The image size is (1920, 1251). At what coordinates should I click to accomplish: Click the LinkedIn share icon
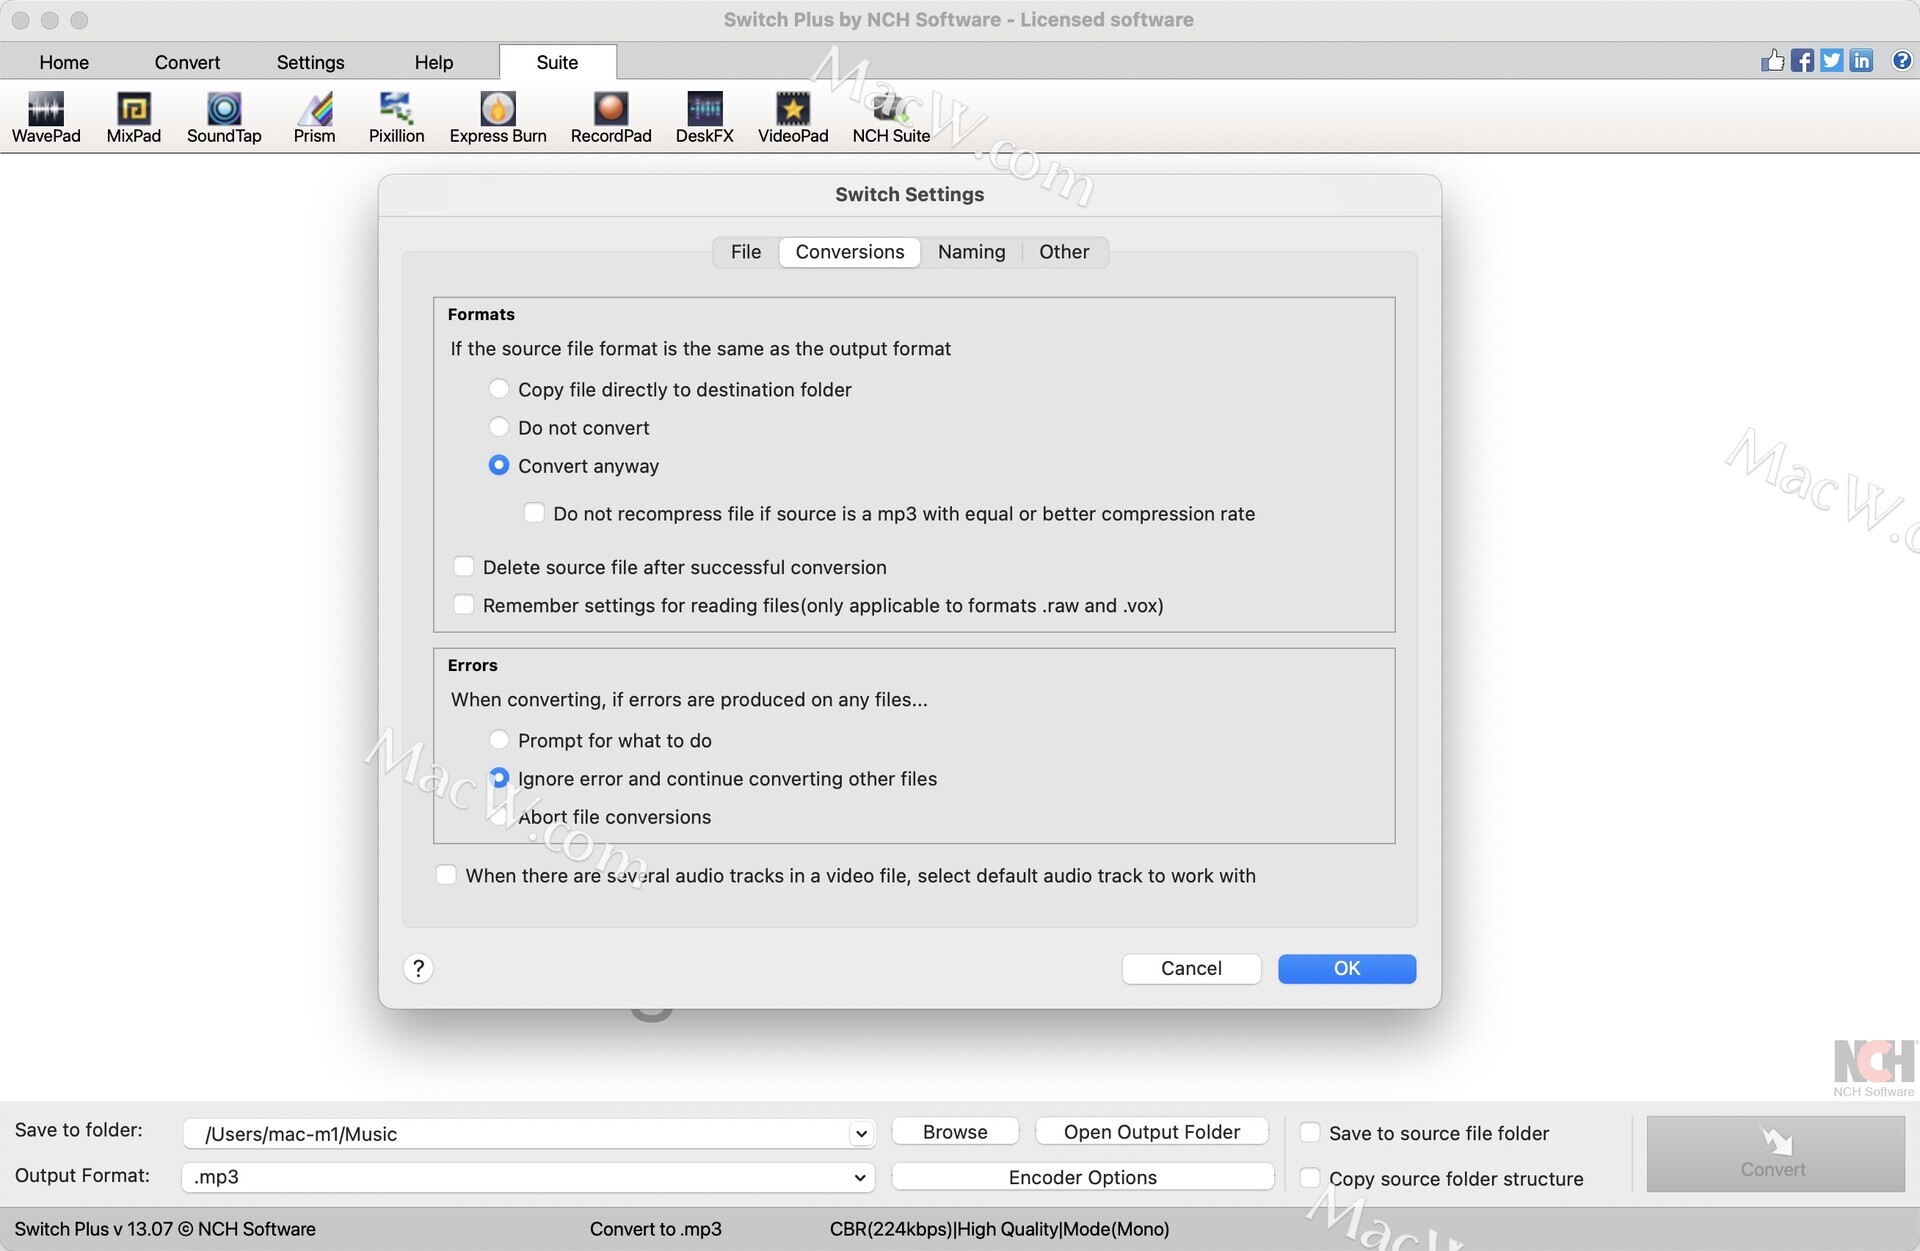1861,61
